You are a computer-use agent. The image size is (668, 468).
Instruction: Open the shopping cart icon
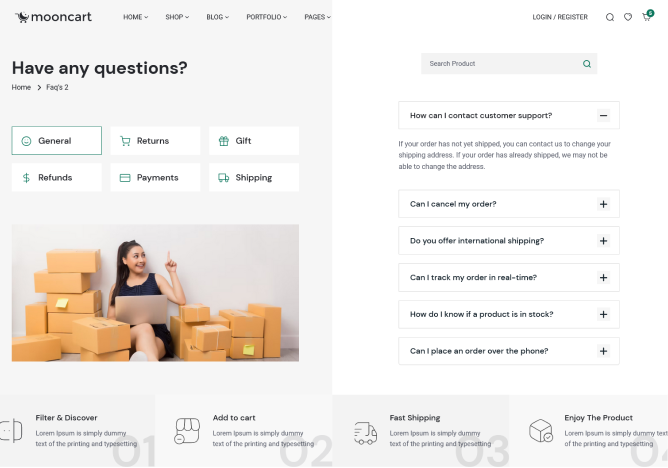pyautogui.click(x=646, y=17)
